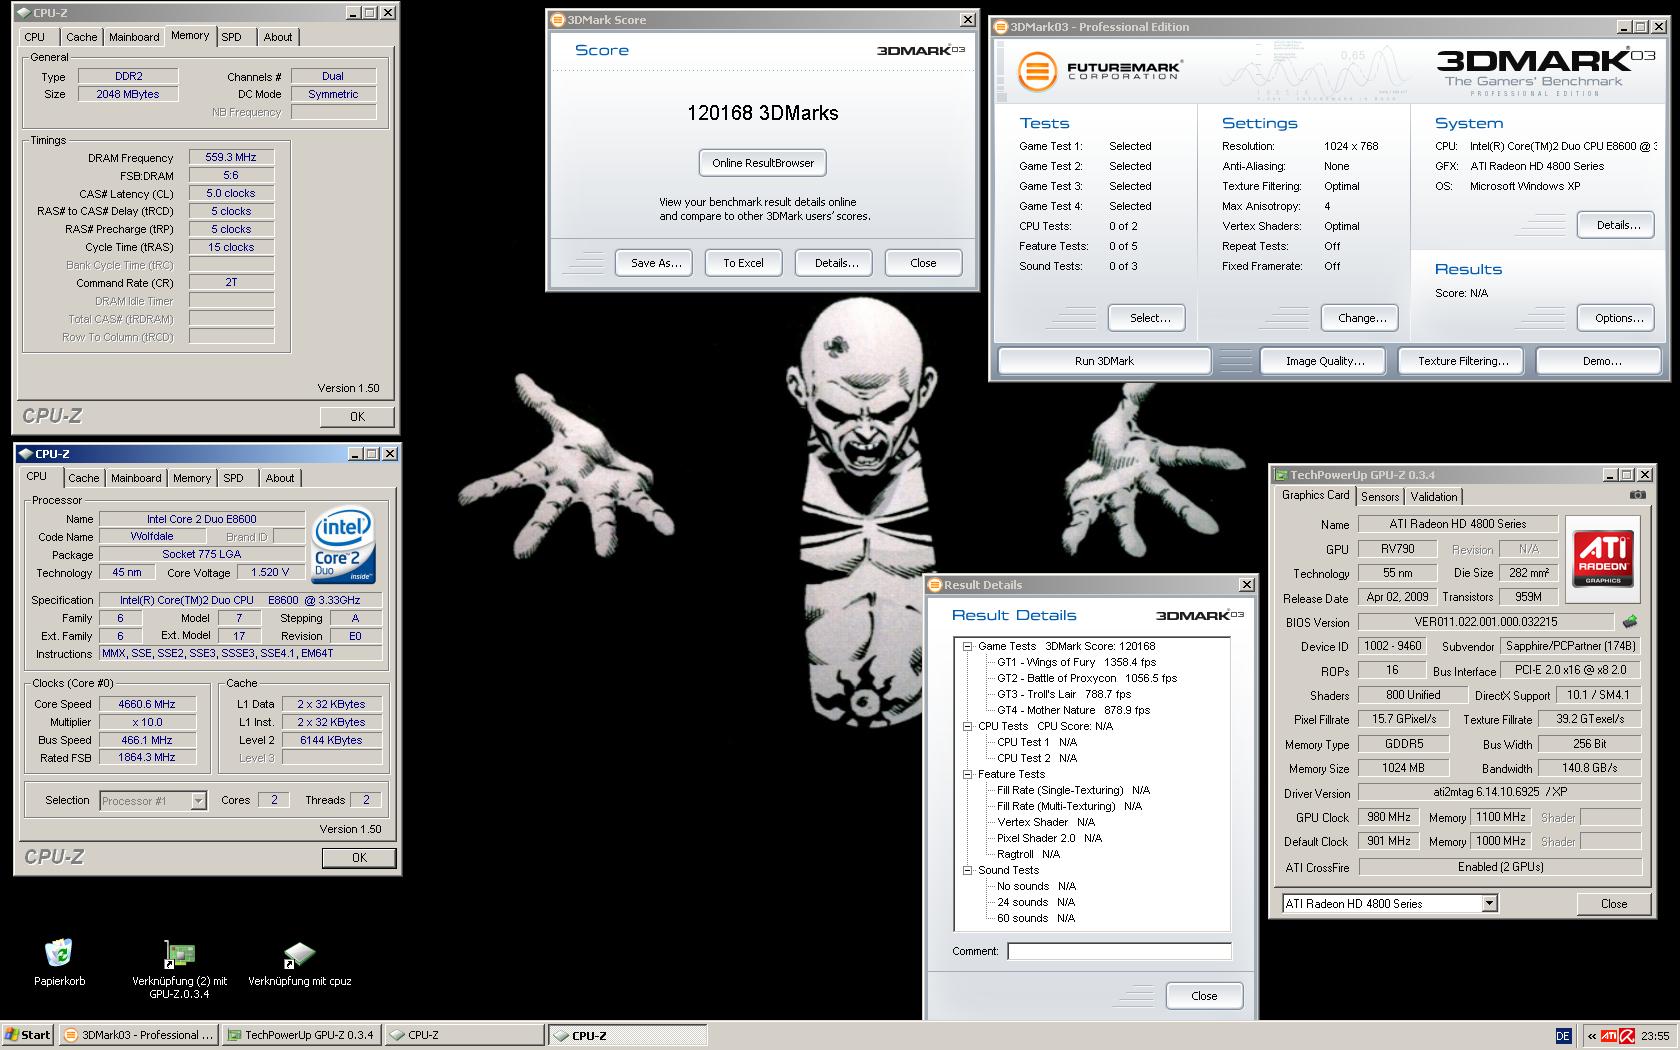Click OK in upper CPU-Z window
This screenshot has width=1680, height=1050.
tap(357, 417)
